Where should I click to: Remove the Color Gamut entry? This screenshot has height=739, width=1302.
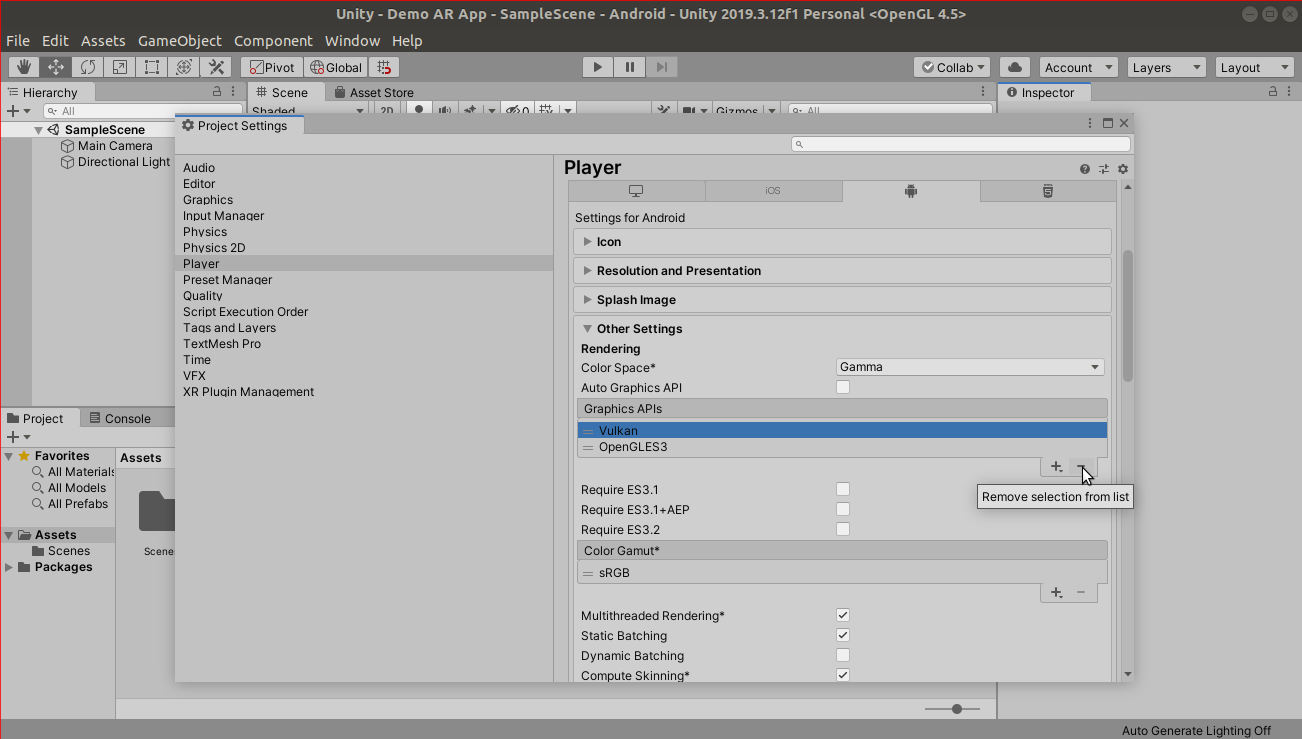(x=1082, y=593)
